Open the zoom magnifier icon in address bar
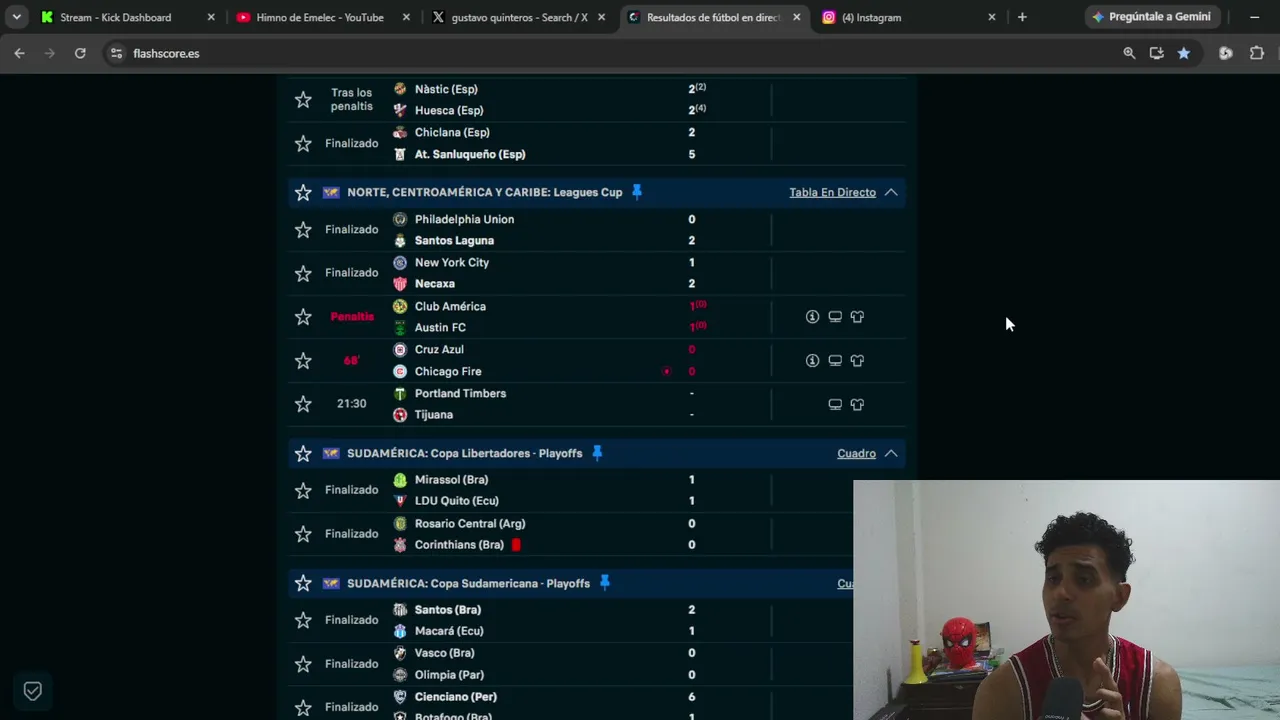This screenshot has width=1280, height=720. (x=1129, y=53)
